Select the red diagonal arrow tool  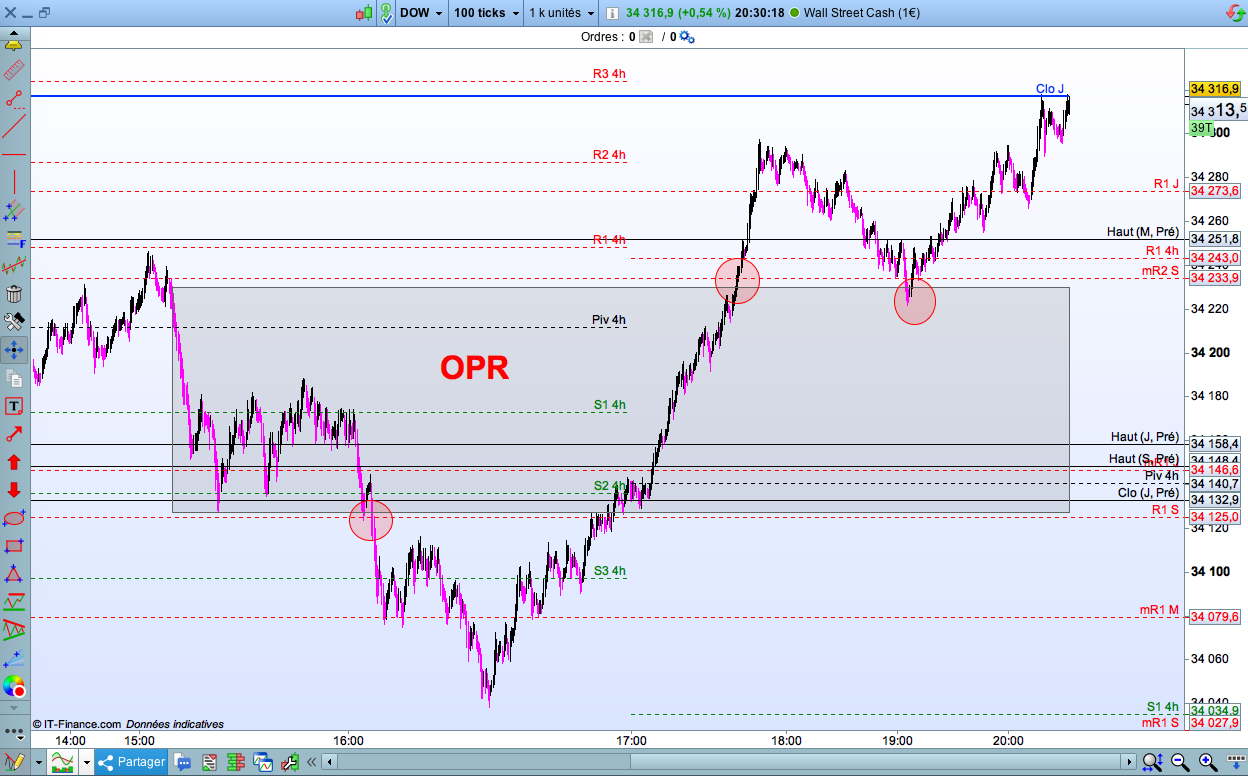coord(14,434)
